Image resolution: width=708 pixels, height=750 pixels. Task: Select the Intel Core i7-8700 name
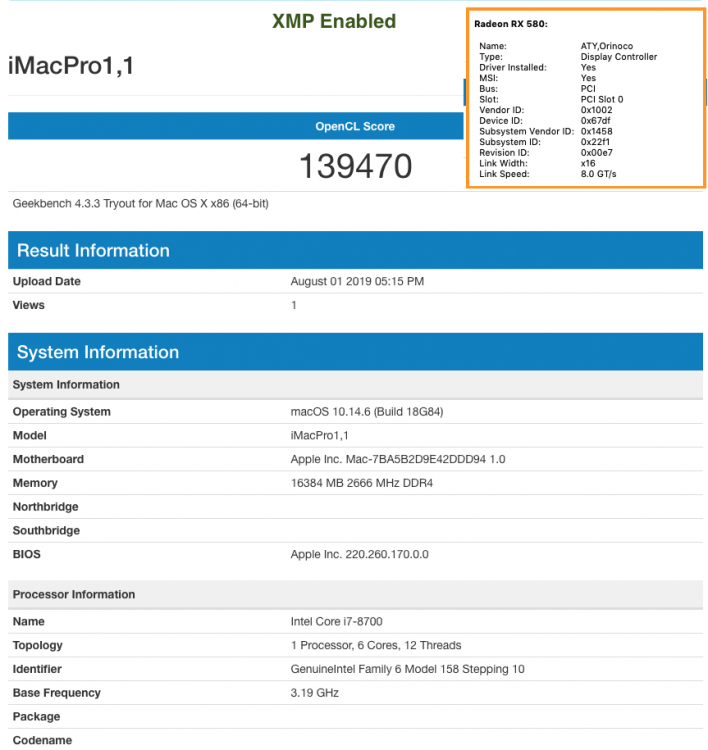pyautogui.click(x=337, y=621)
